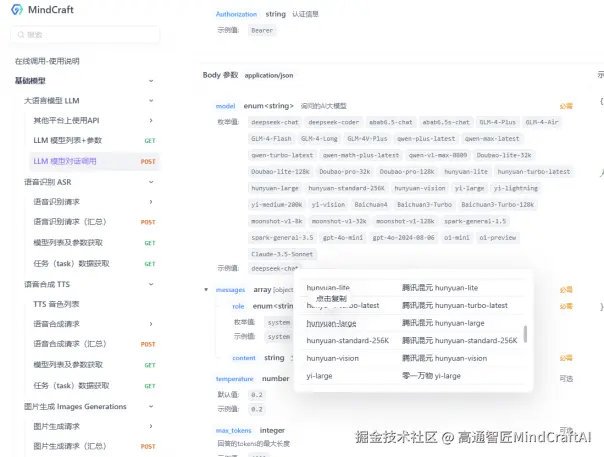Click the abab6.5-chat enum chip

point(391,122)
